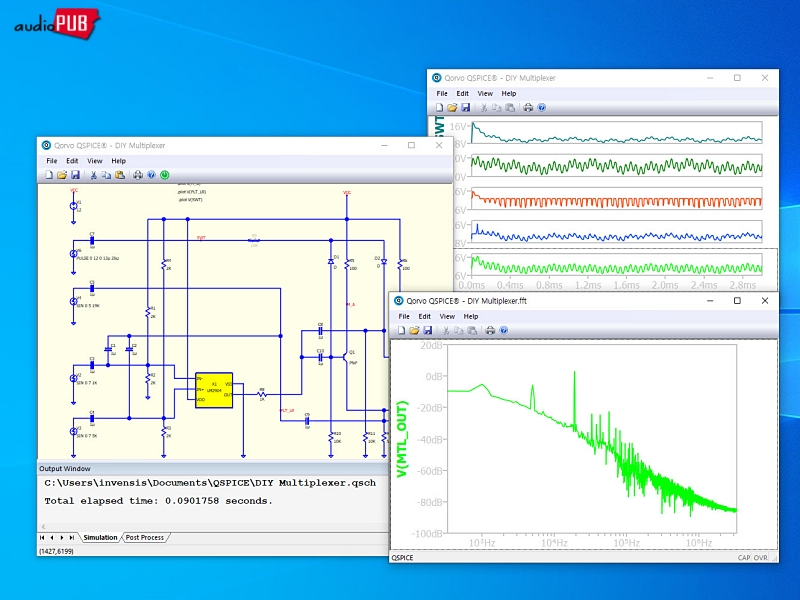Open Edit menu in schematic window

[x=72, y=161]
